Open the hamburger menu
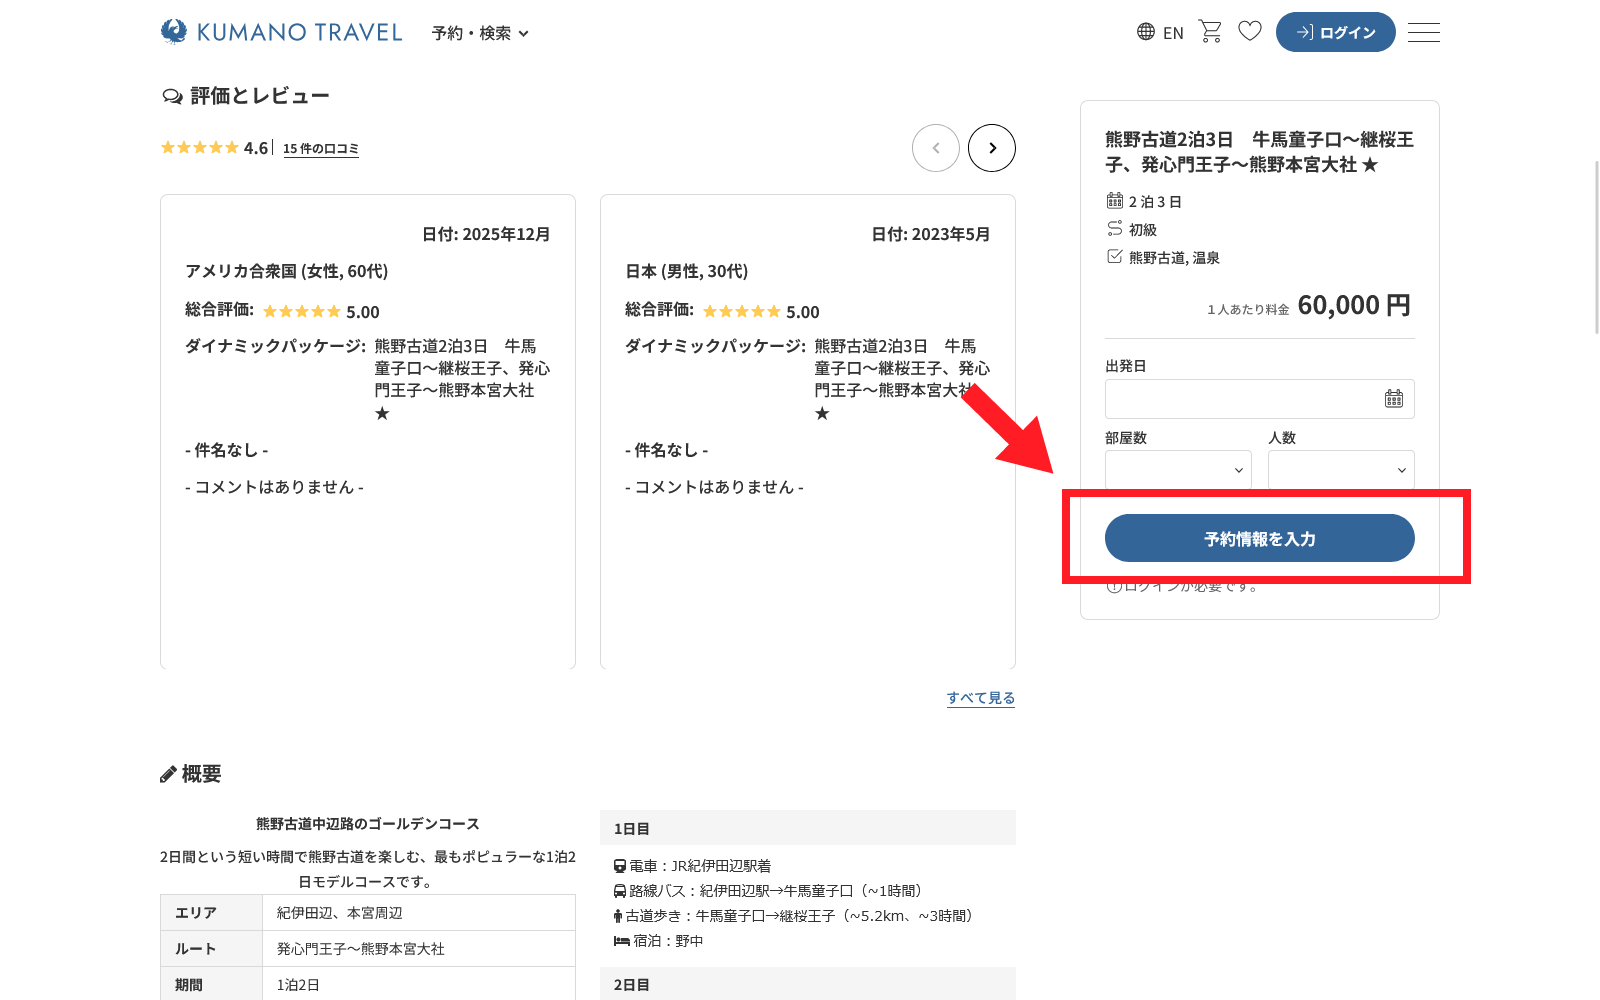This screenshot has width=1600, height=1000. pyautogui.click(x=1423, y=32)
